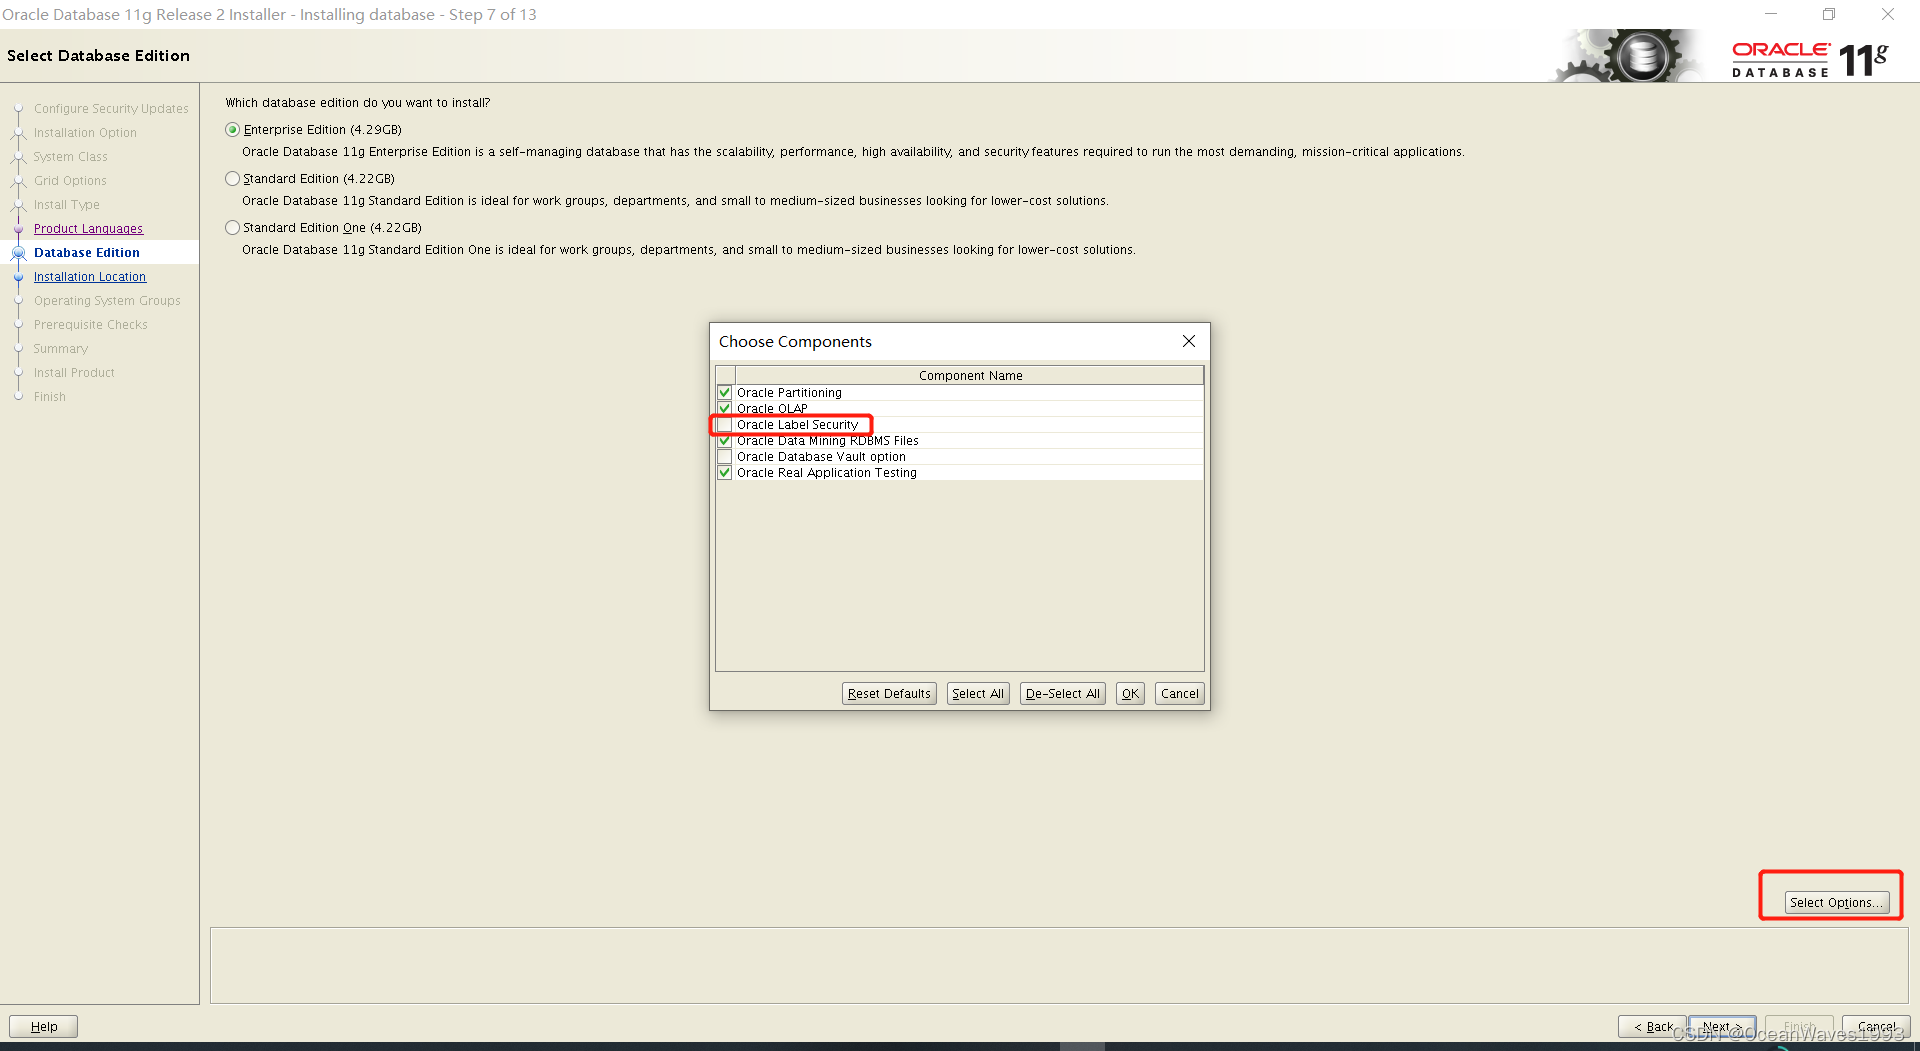
Task: Click the Installation Option step label
Action: 85,133
